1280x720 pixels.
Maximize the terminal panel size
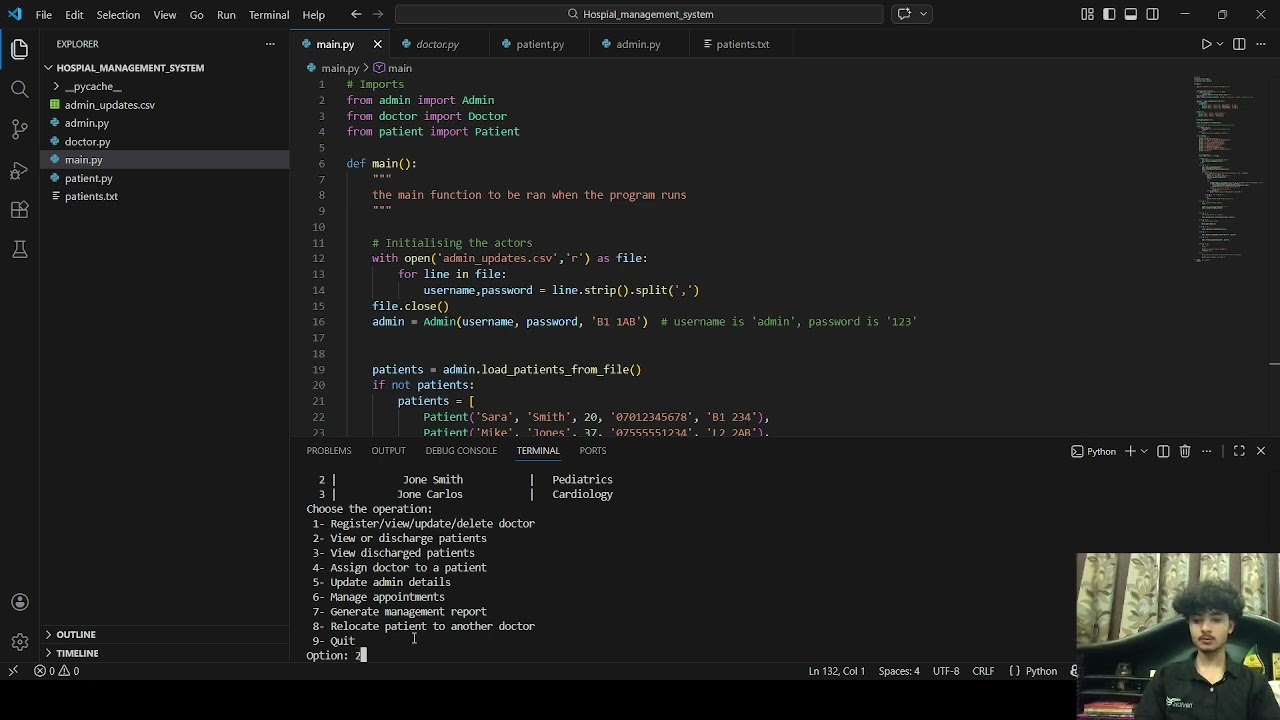1239,451
